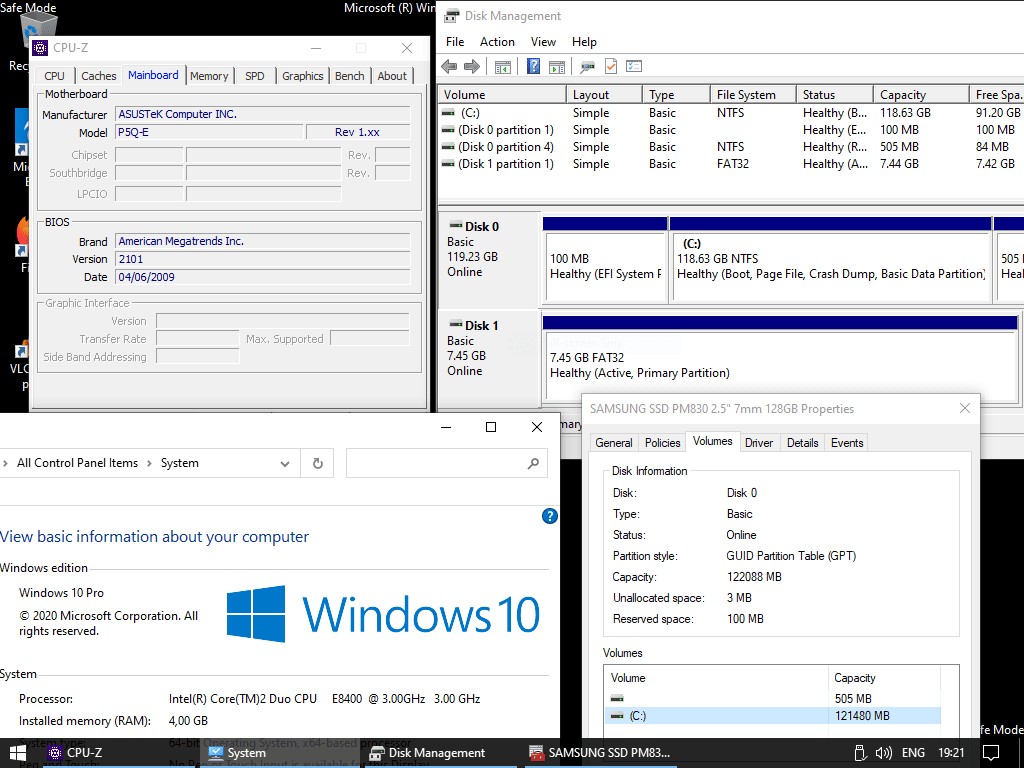Open Help via the blue question-mark toolbar icon
Image resolution: width=1024 pixels, height=768 pixels.
coord(534,66)
